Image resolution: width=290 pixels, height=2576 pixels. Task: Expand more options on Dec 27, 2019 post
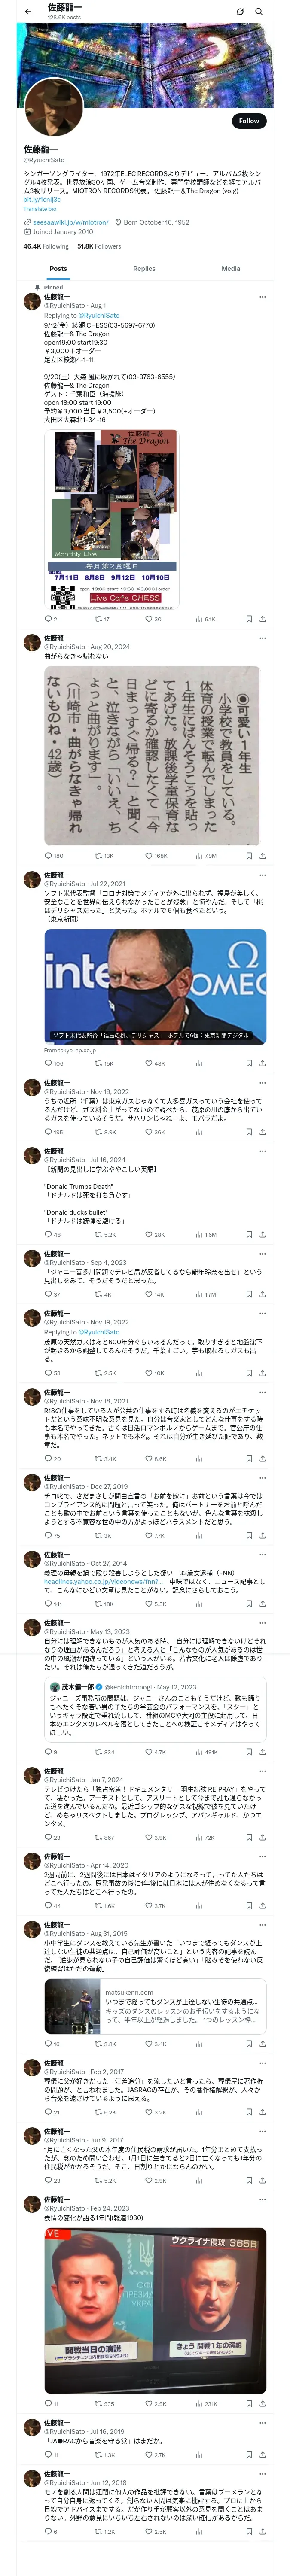[x=262, y=1477]
